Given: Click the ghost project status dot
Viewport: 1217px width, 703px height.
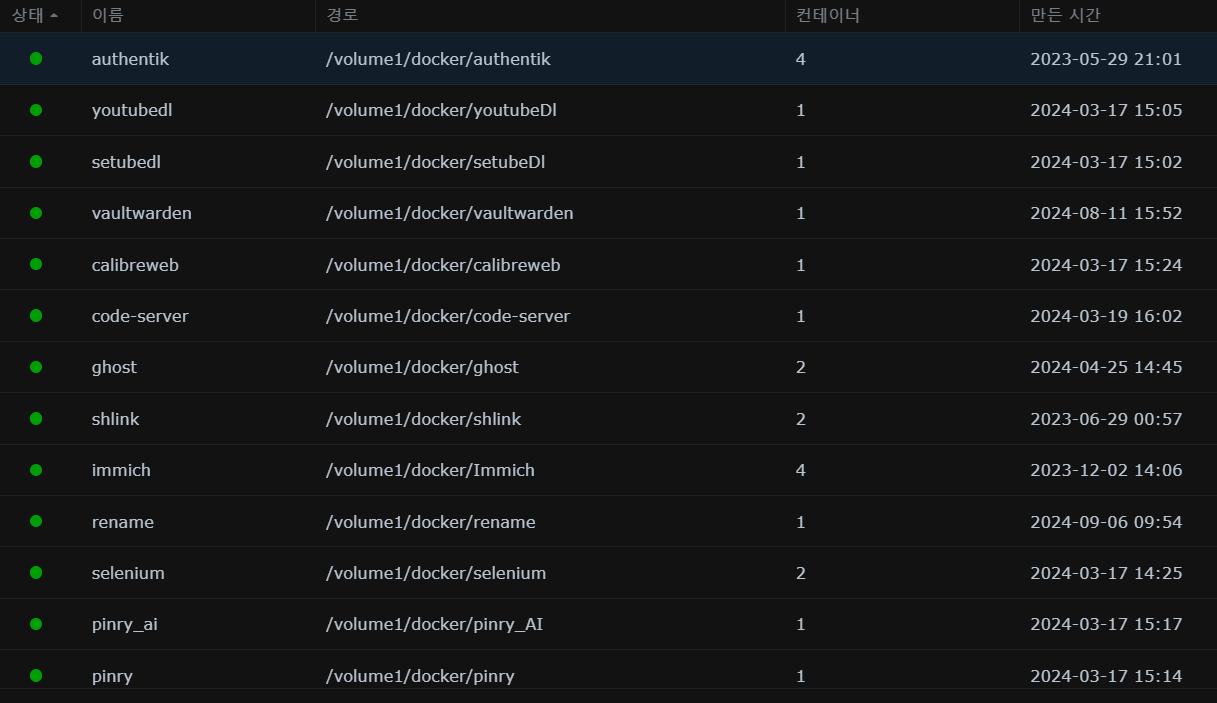Looking at the screenshot, I should [x=36, y=367].
